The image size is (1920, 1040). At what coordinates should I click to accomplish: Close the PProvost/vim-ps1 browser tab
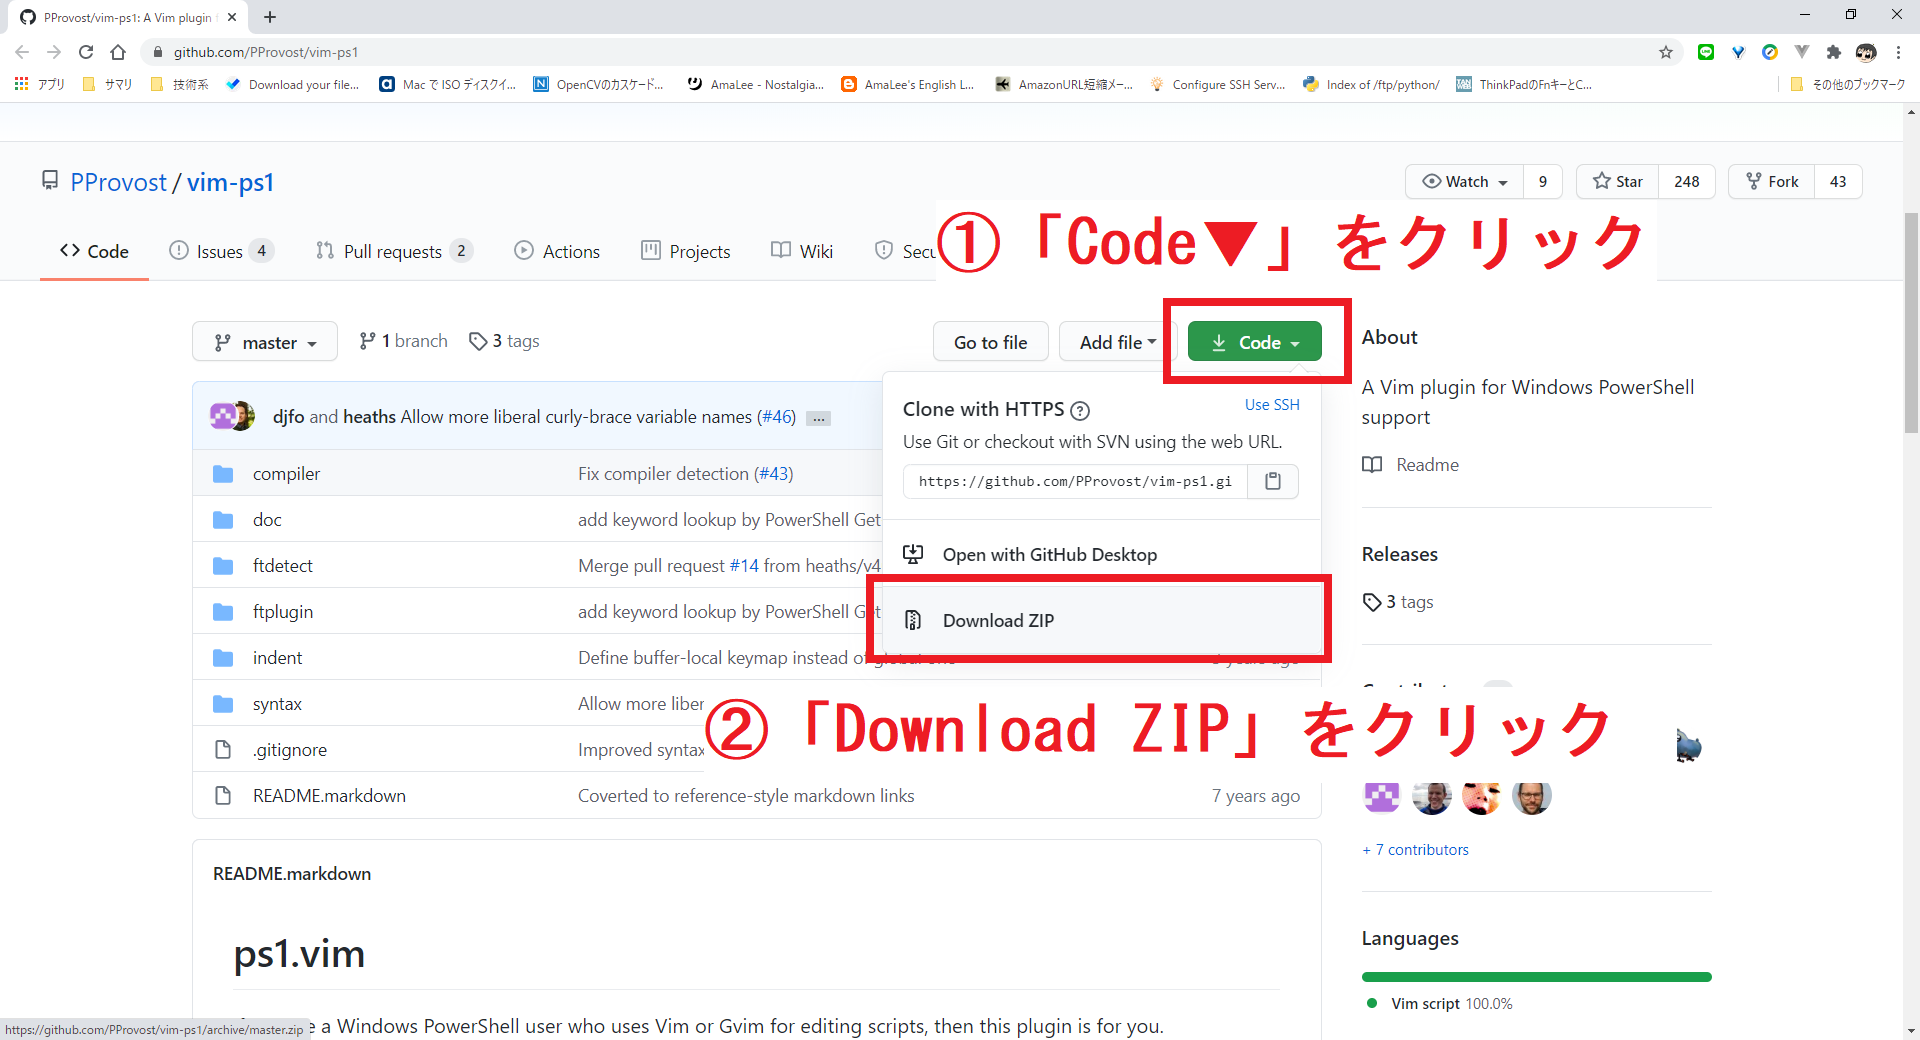pyautogui.click(x=232, y=17)
